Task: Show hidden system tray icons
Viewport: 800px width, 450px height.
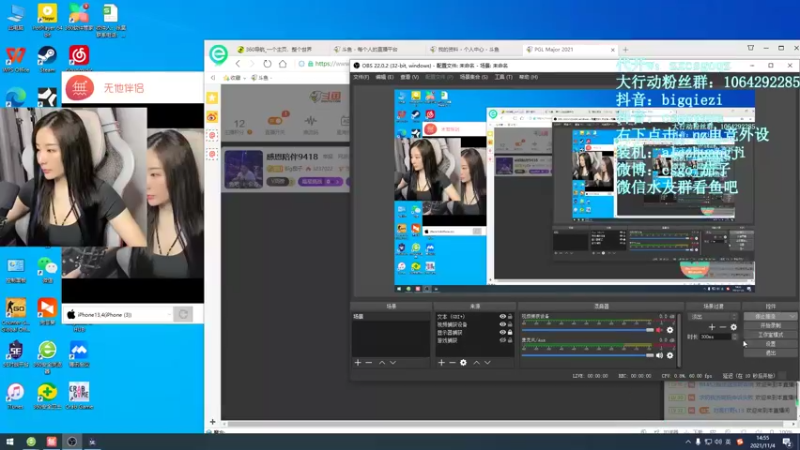Action: pyautogui.click(x=688, y=442)
